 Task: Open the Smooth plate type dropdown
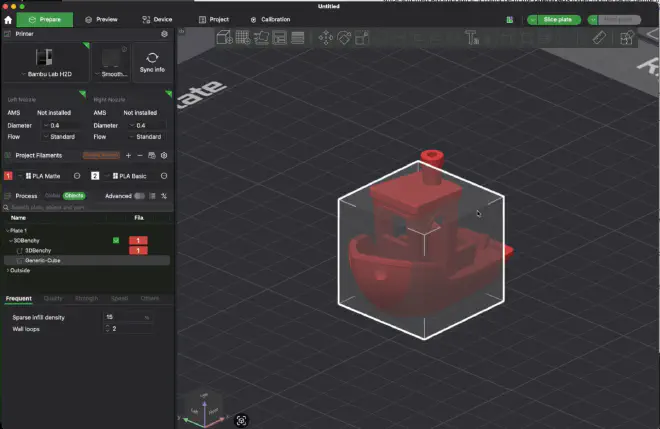pos(111,62)
